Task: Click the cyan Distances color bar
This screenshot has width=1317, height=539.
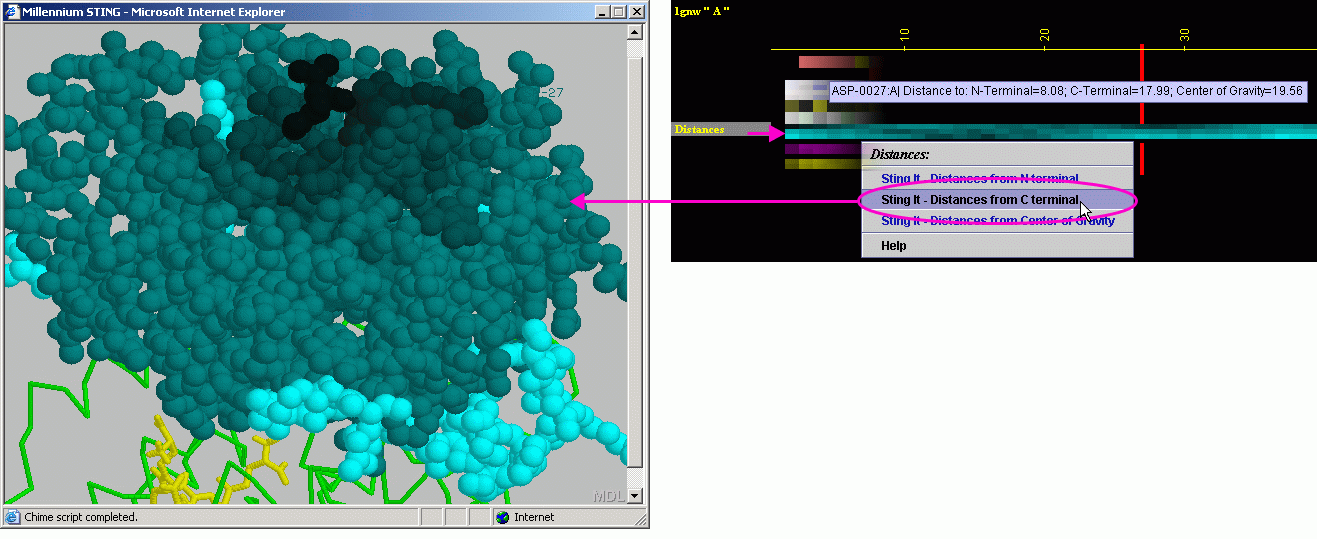Action: (x=1050, y=132)
